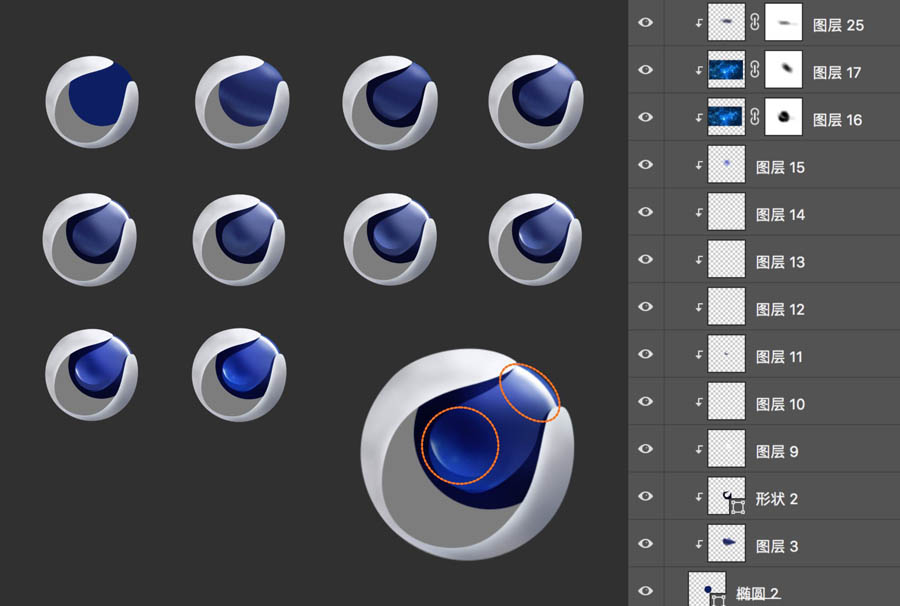
Task: Select the layer mask of 图层 16
Action: pos(783,117)
